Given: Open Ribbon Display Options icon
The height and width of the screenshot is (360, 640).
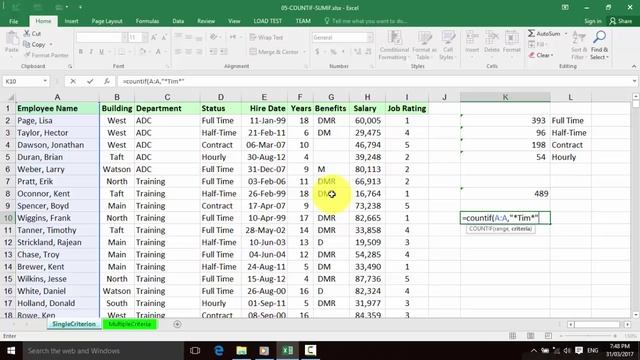Looking at the screenshot, I should click(x=565, y=7).
